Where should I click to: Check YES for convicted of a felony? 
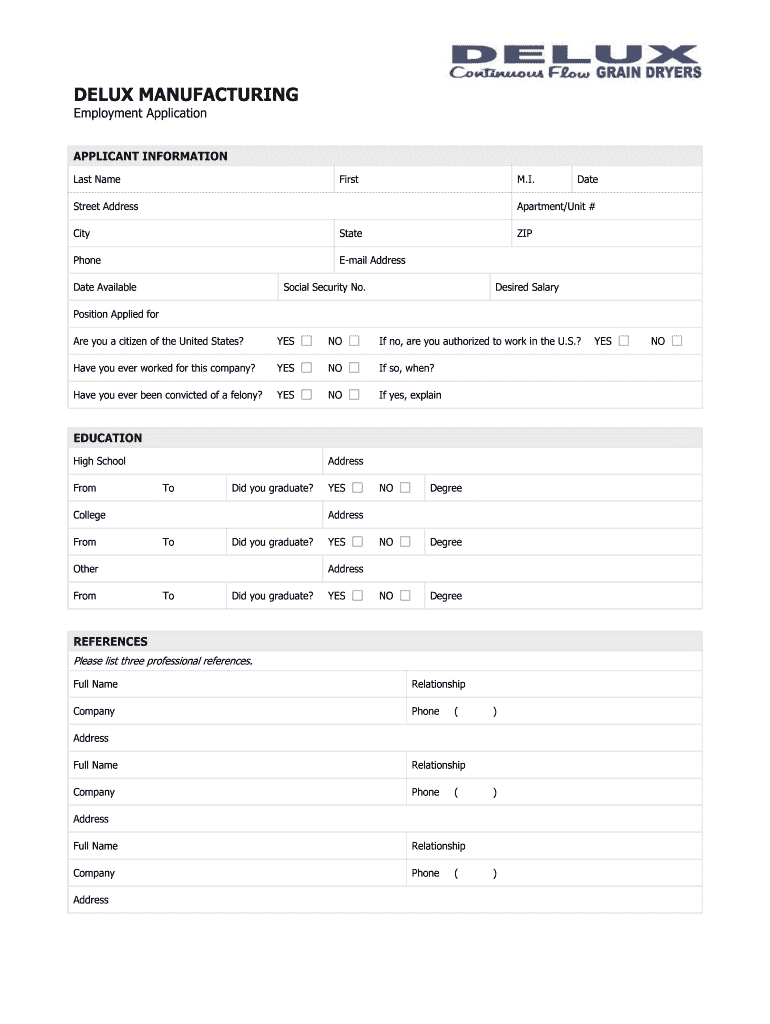307,395
